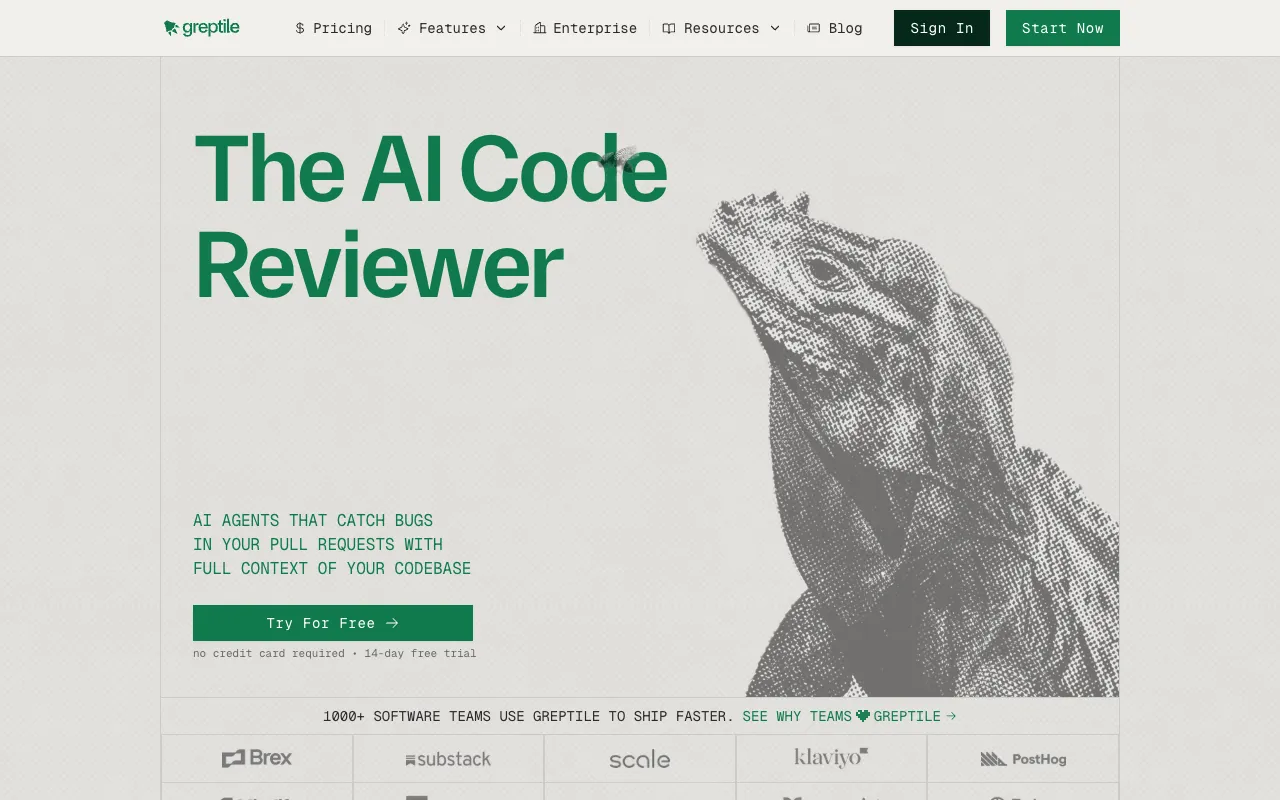Click the building icon beside Enterprise

[x=540, y=28]
